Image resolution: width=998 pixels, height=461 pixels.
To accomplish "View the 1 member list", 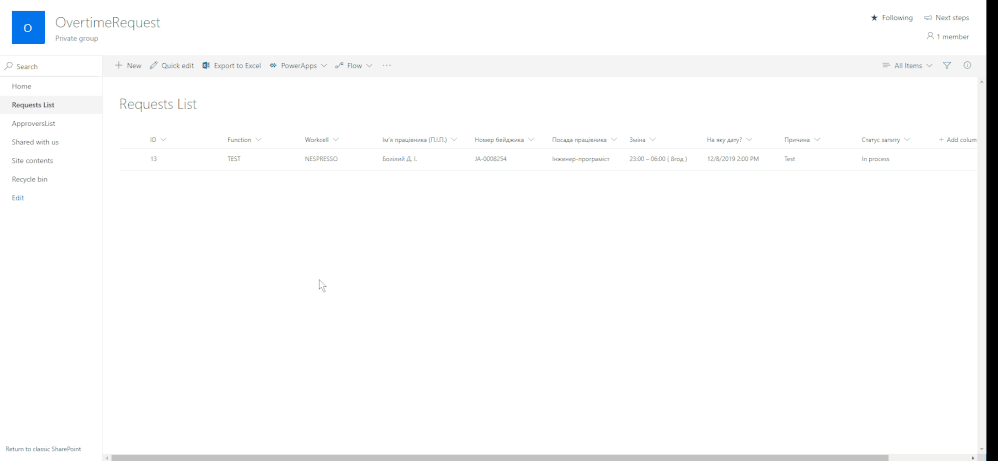I will pos(948,37).
